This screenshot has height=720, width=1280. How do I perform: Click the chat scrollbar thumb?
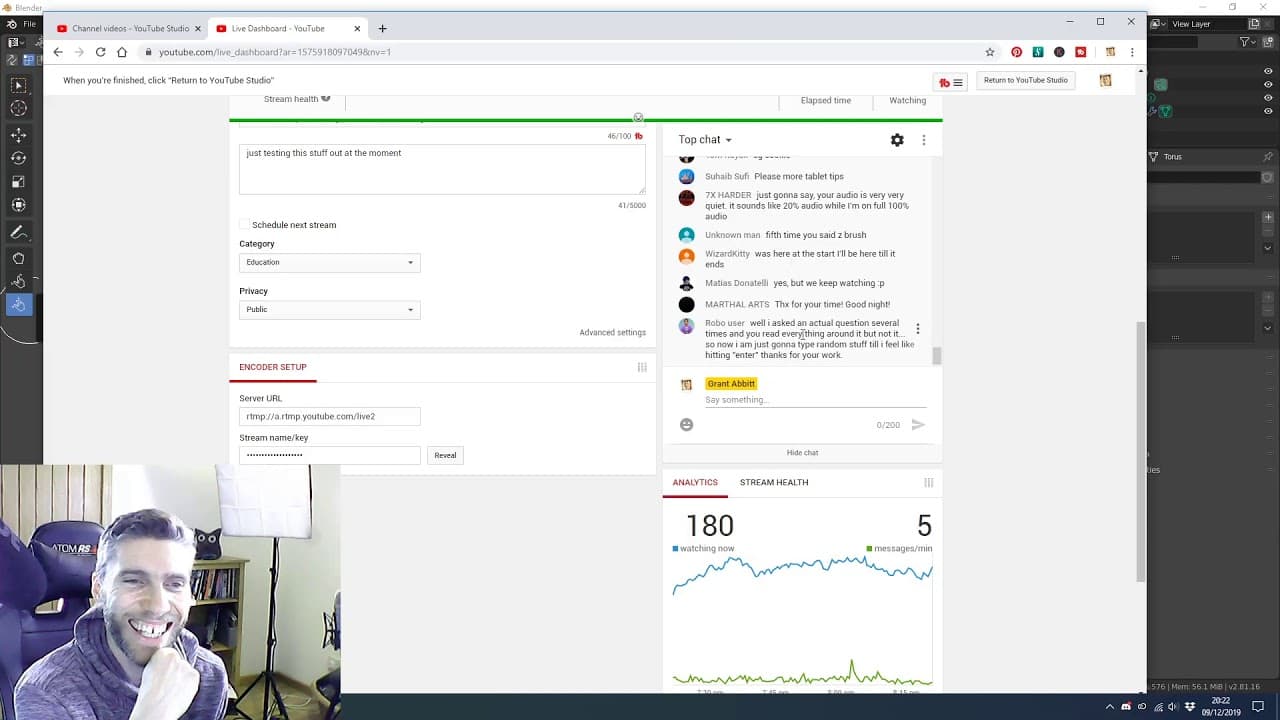pos(936,355)
